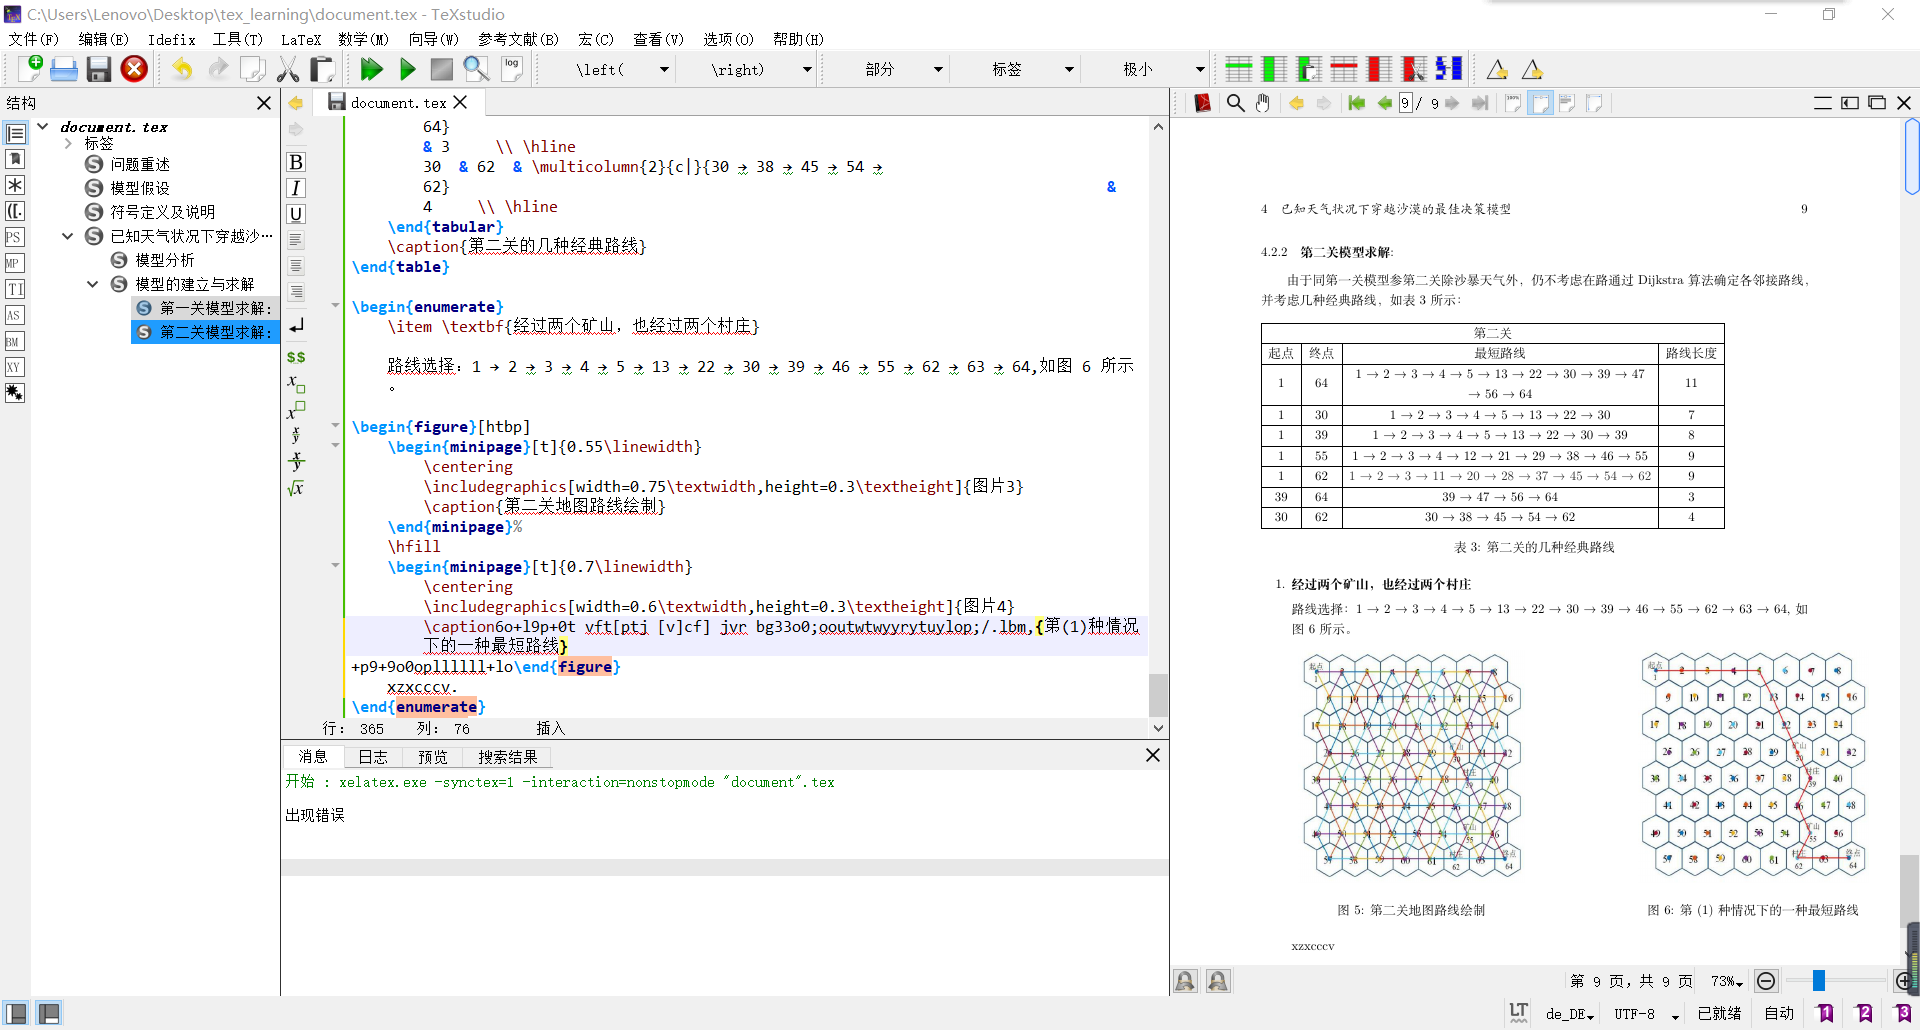The height and width of the screenshot is (1030, 1920).
Task: Click the scissors cut icon
Action: coord(288,69)
